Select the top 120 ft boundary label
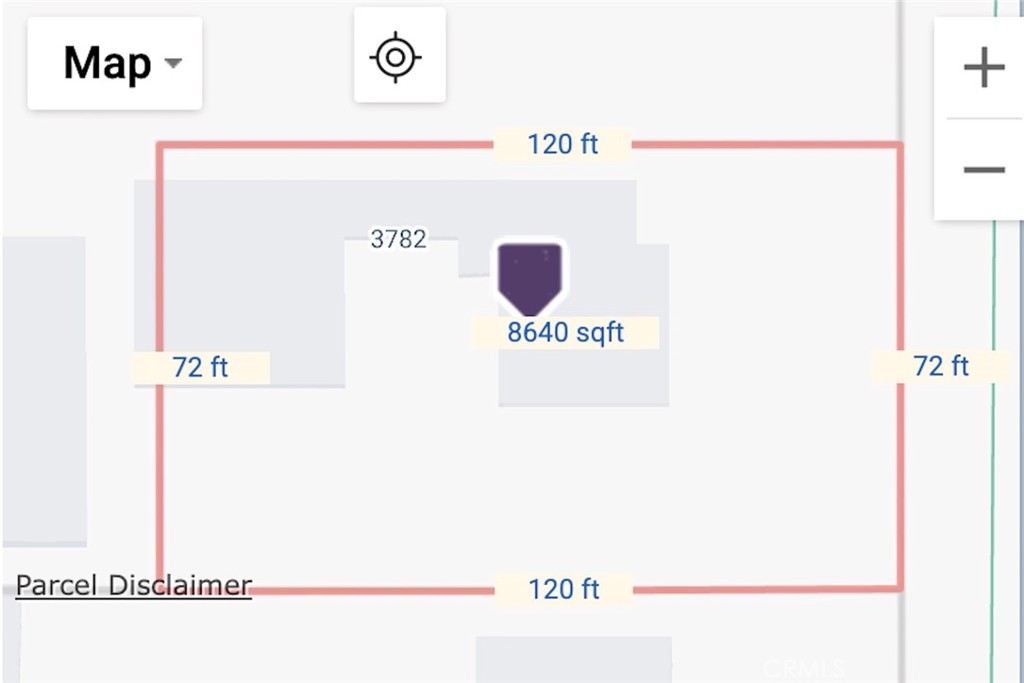 coord(563,144)
